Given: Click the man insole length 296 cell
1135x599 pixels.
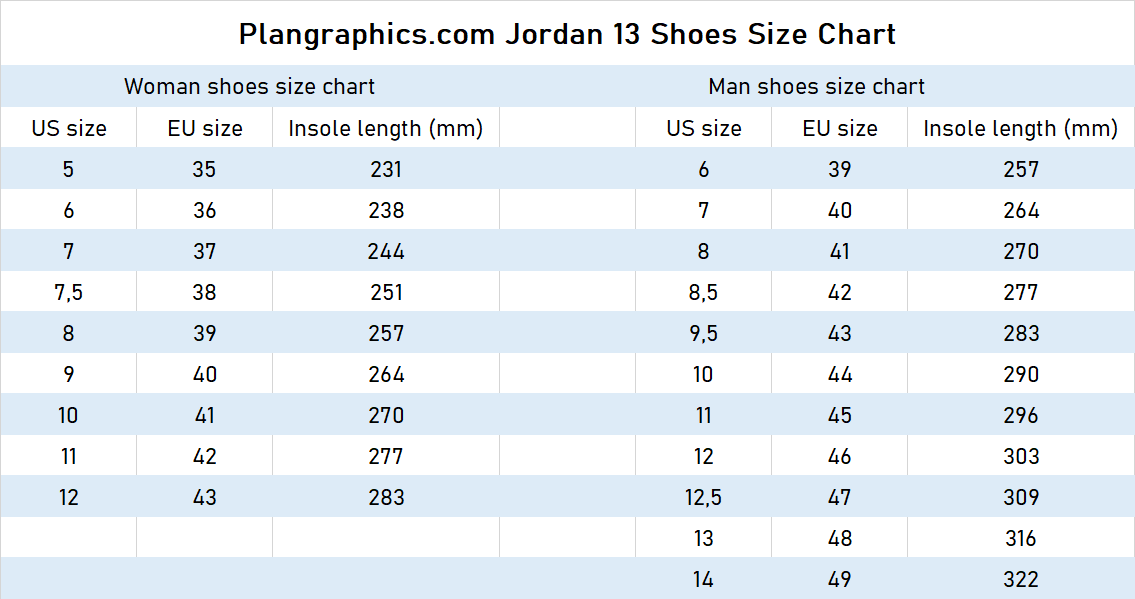Looking at the screenshot, I should tap(1021, 415).
